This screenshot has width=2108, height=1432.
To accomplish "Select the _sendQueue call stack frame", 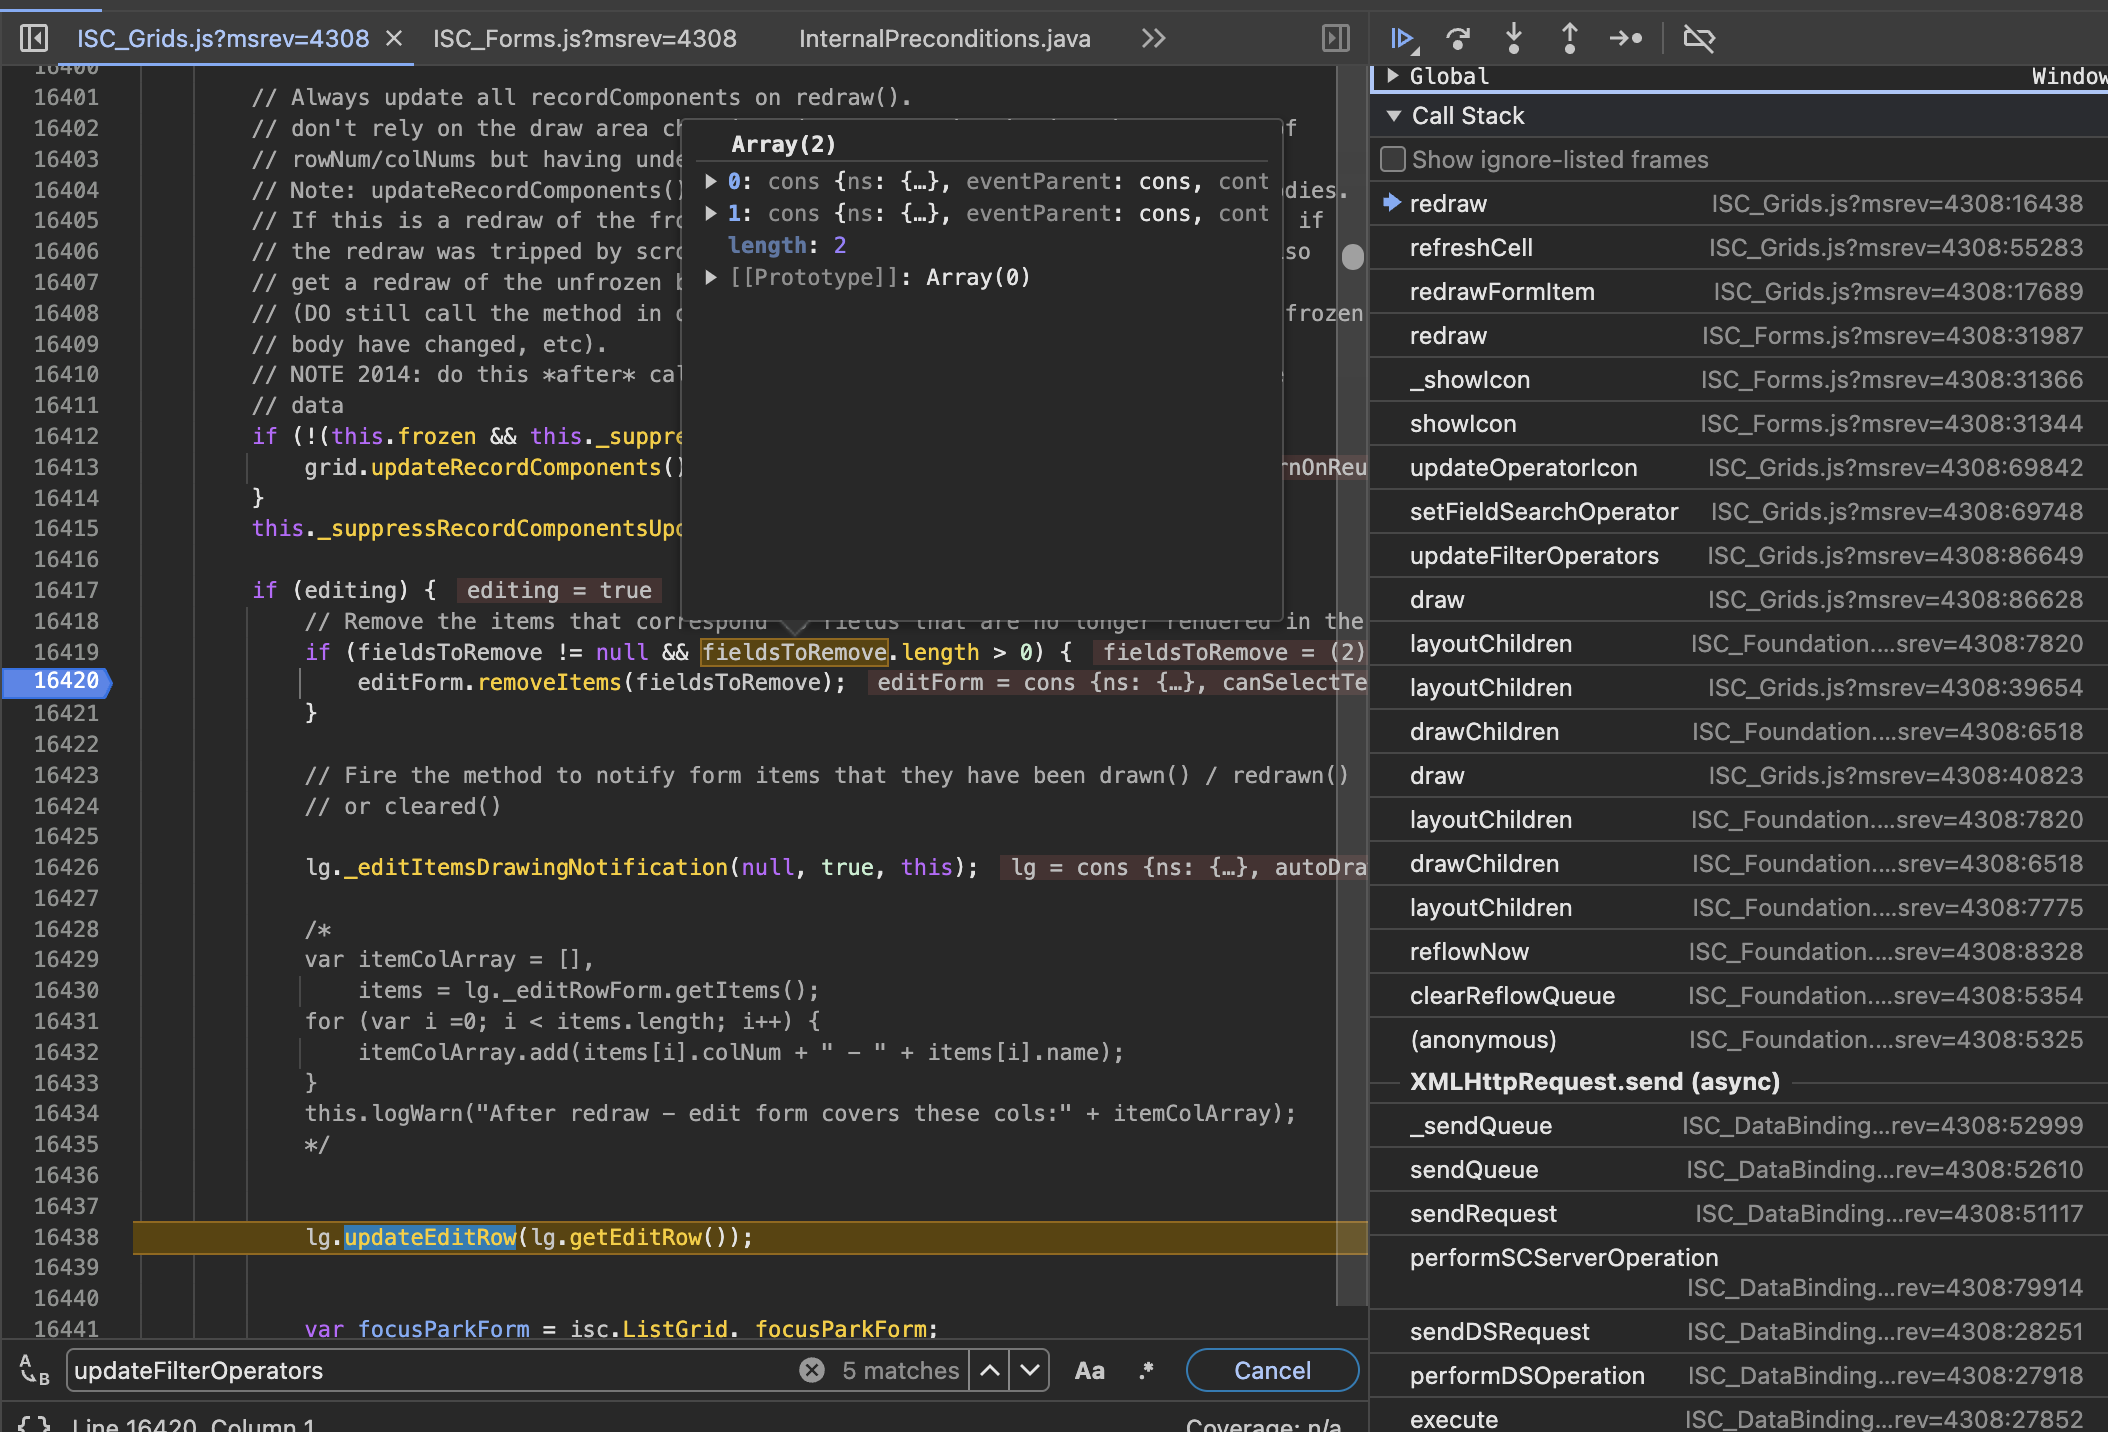I will pos(1740,1126).
